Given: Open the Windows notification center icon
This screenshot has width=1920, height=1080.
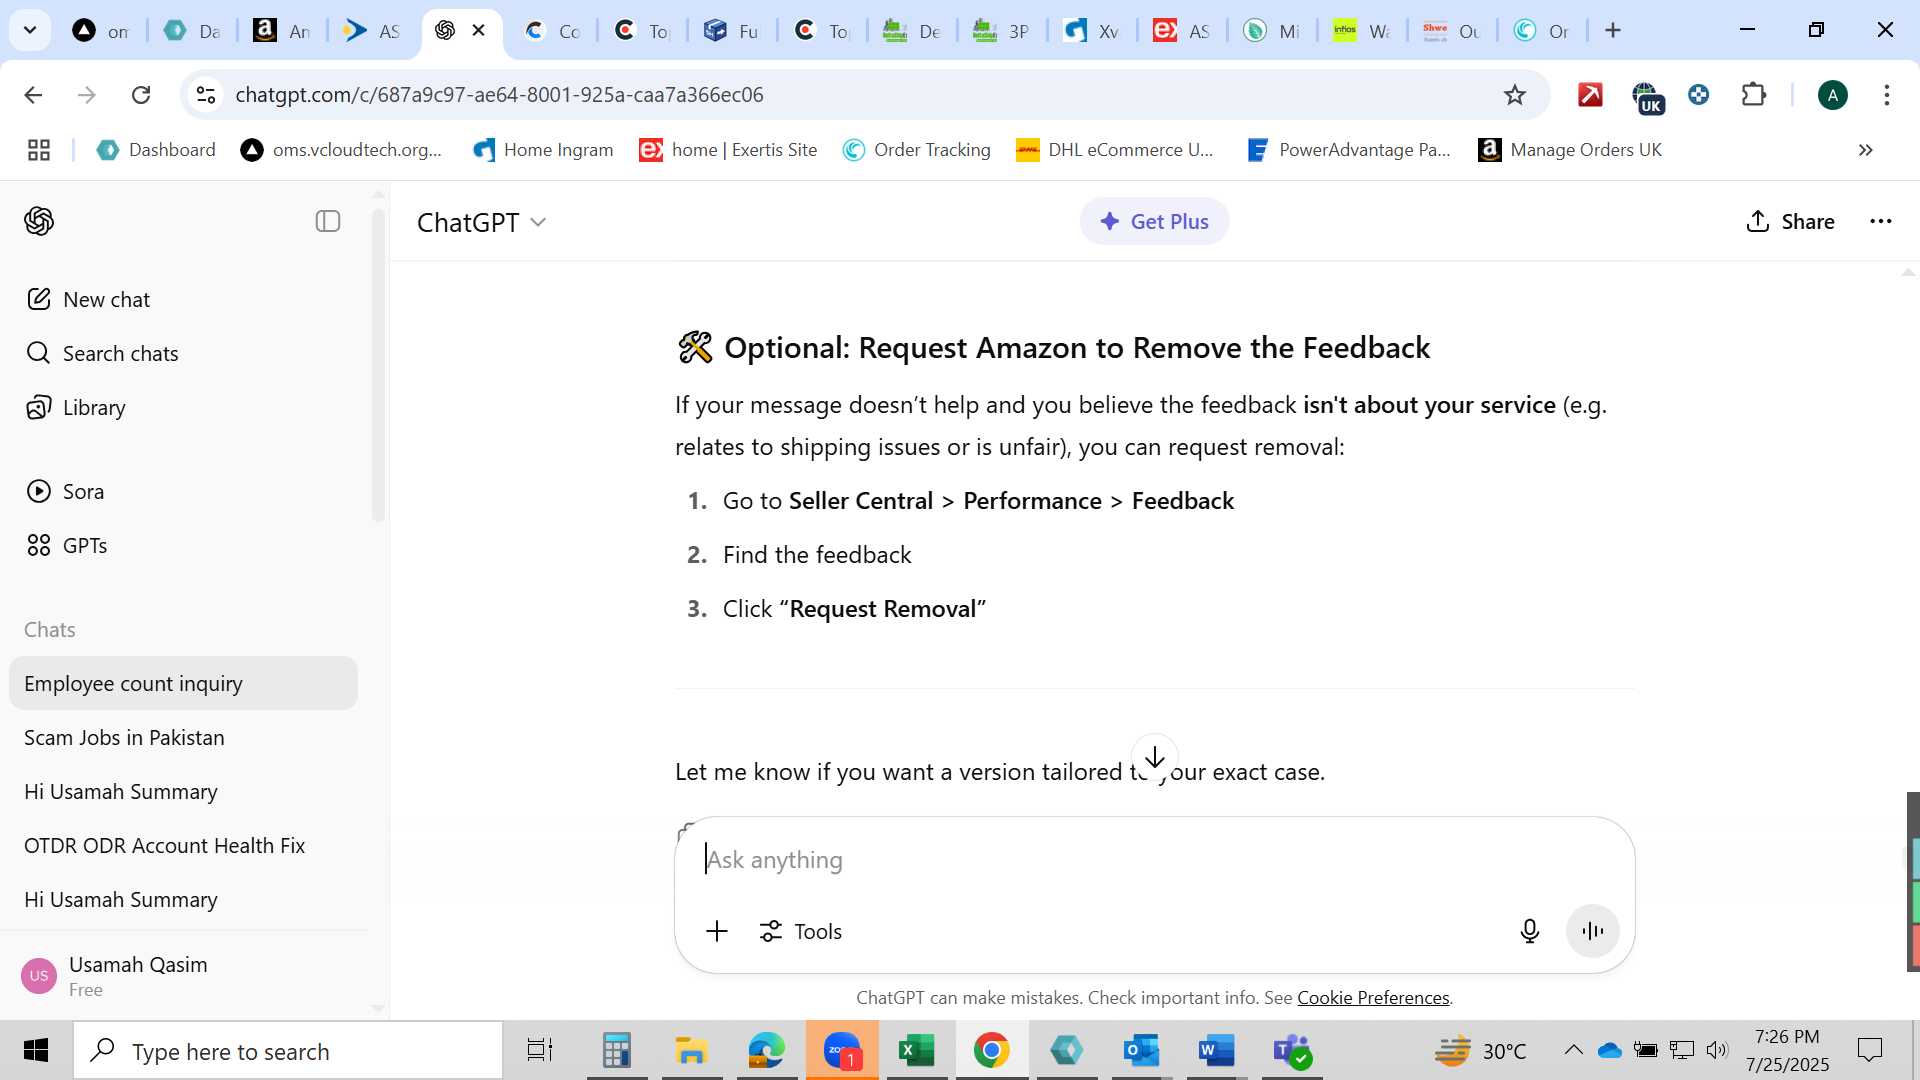Looking at the screenshot, I should (1869, 1050).
